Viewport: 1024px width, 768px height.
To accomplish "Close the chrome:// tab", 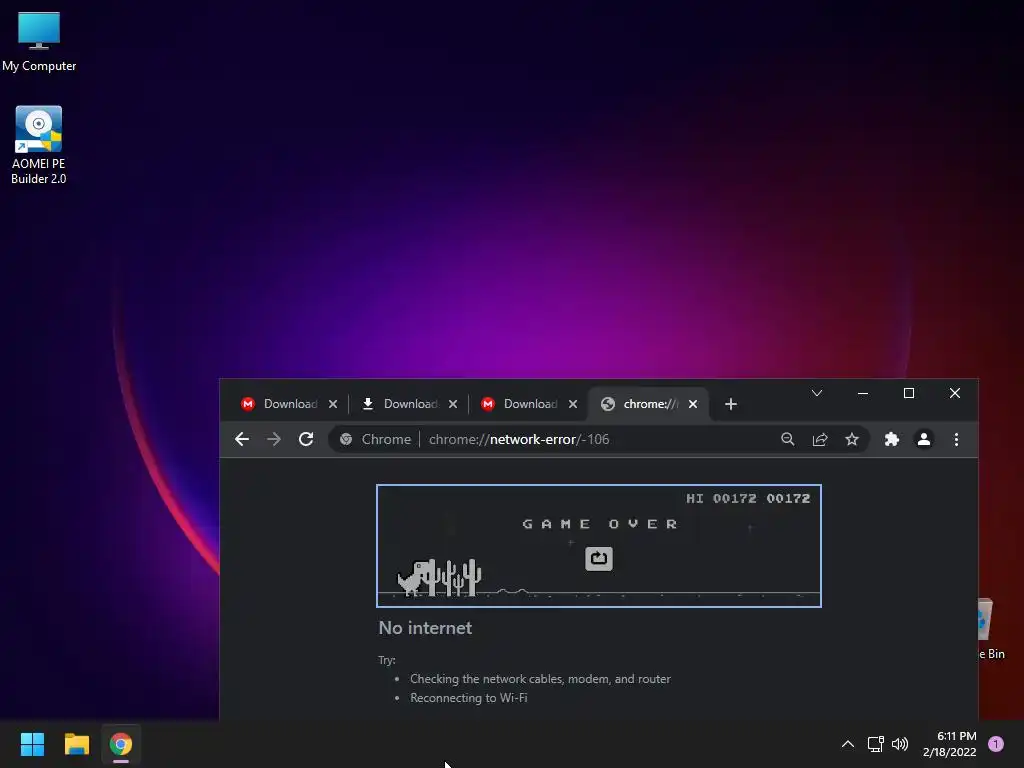I will pyautogui.click(x=693, y=404).
